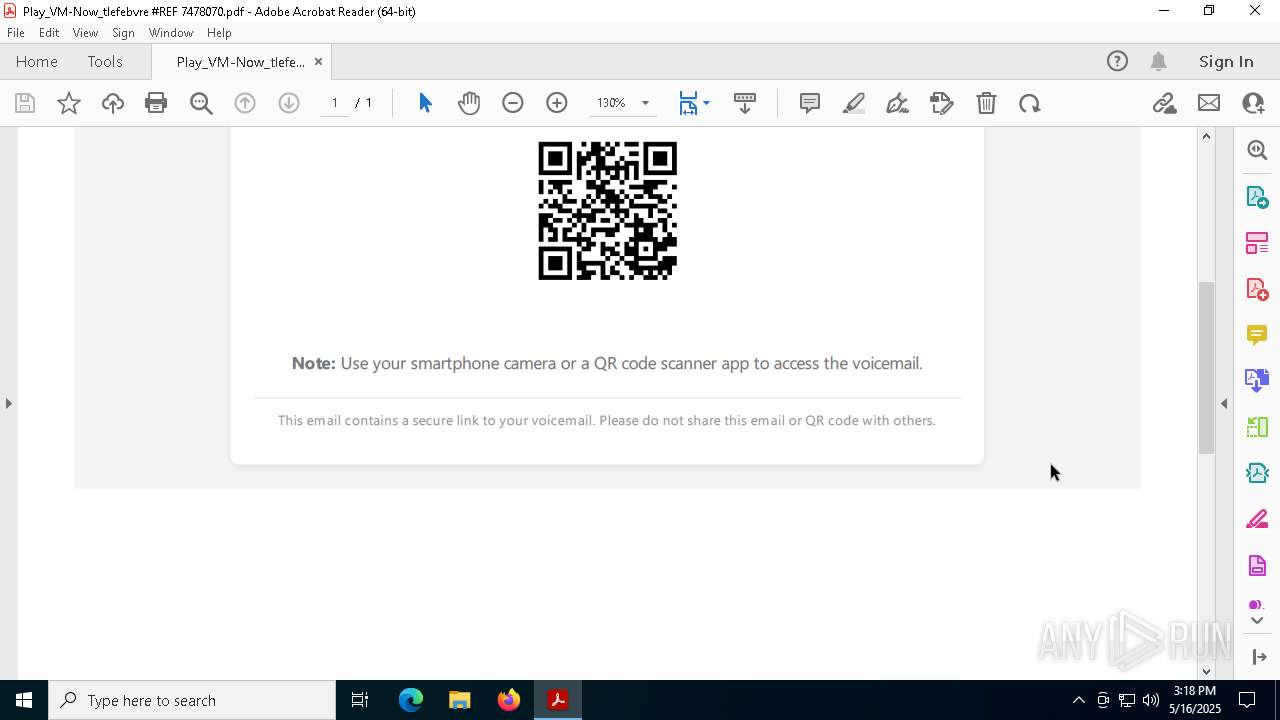The height and width of the screenshot is (720, 1280).
Task: Go to next page arrow
Action: [289, 103]
